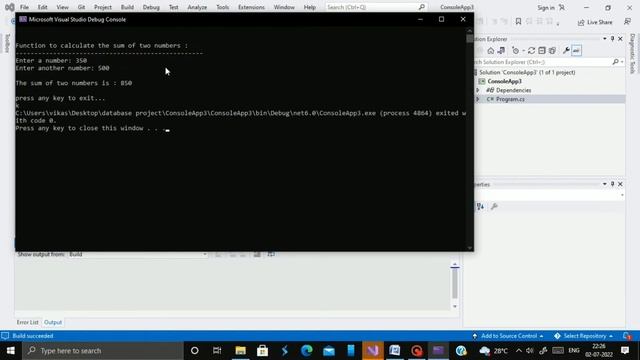The width and height of the screenshot is (640, 360).
Task: Open the Cortana circle icon in taskbar
Action: click(x=195, y=351)
